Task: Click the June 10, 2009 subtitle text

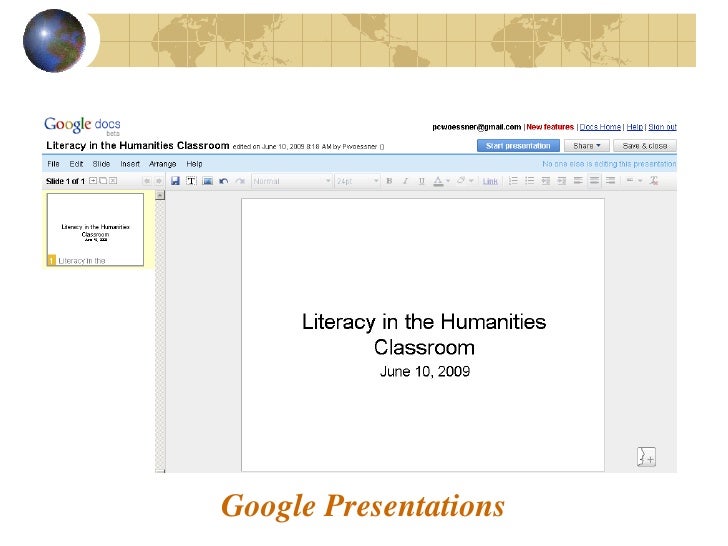Action: 425,371
